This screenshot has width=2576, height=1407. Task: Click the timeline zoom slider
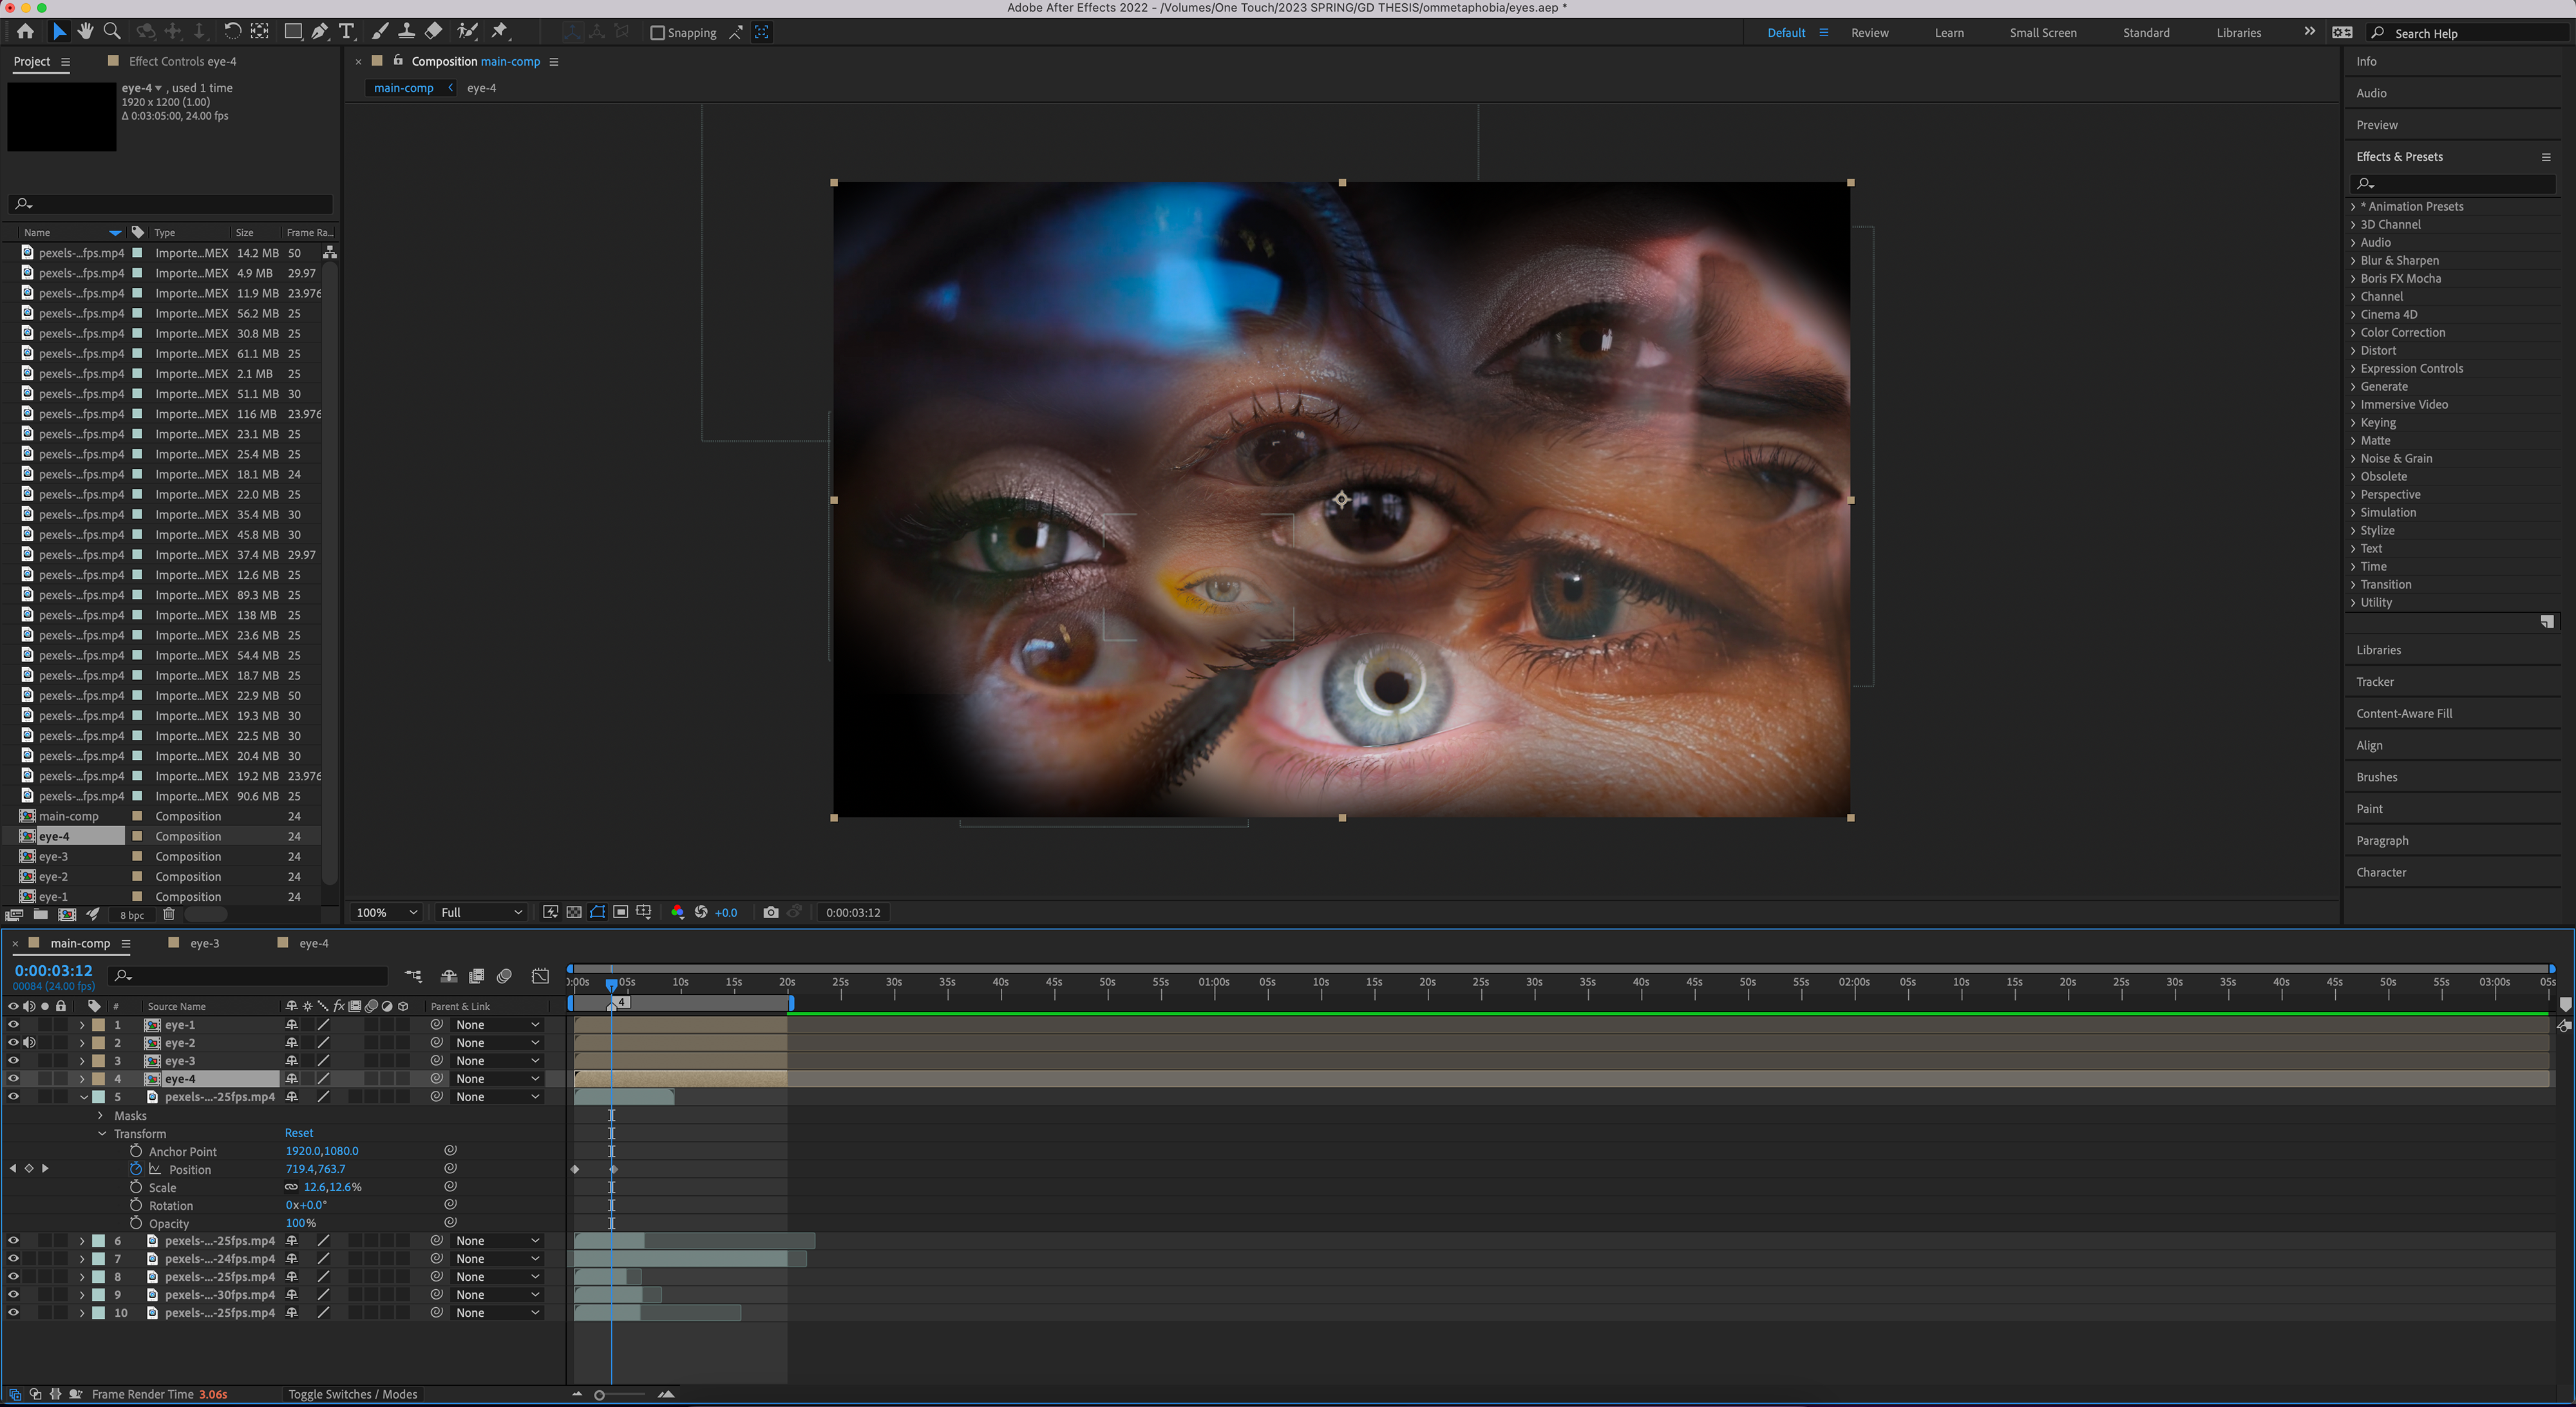click(600, 1395)
